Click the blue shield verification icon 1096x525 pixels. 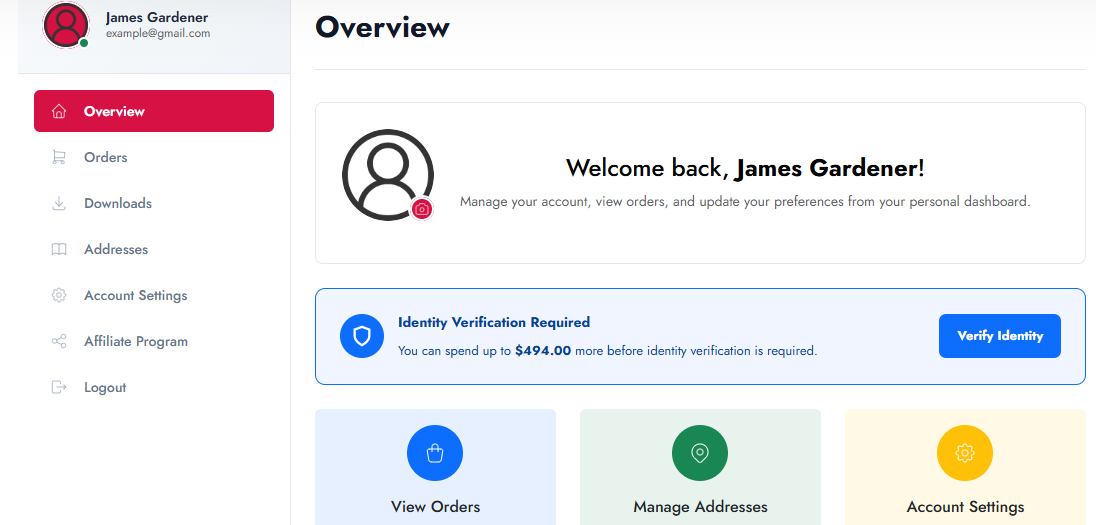pos(362,336)
